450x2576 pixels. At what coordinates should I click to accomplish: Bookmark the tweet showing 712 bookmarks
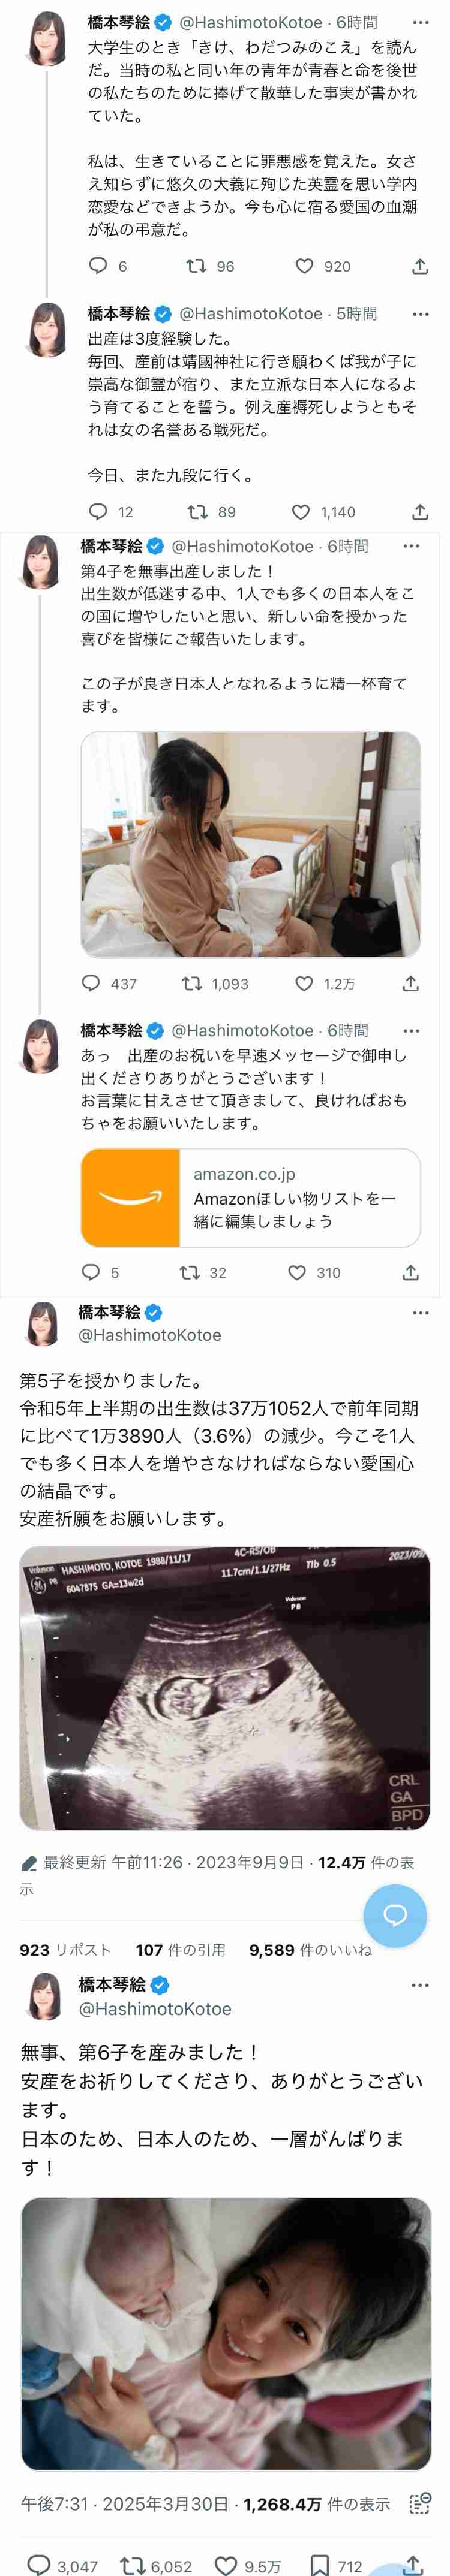point(320,2558)
